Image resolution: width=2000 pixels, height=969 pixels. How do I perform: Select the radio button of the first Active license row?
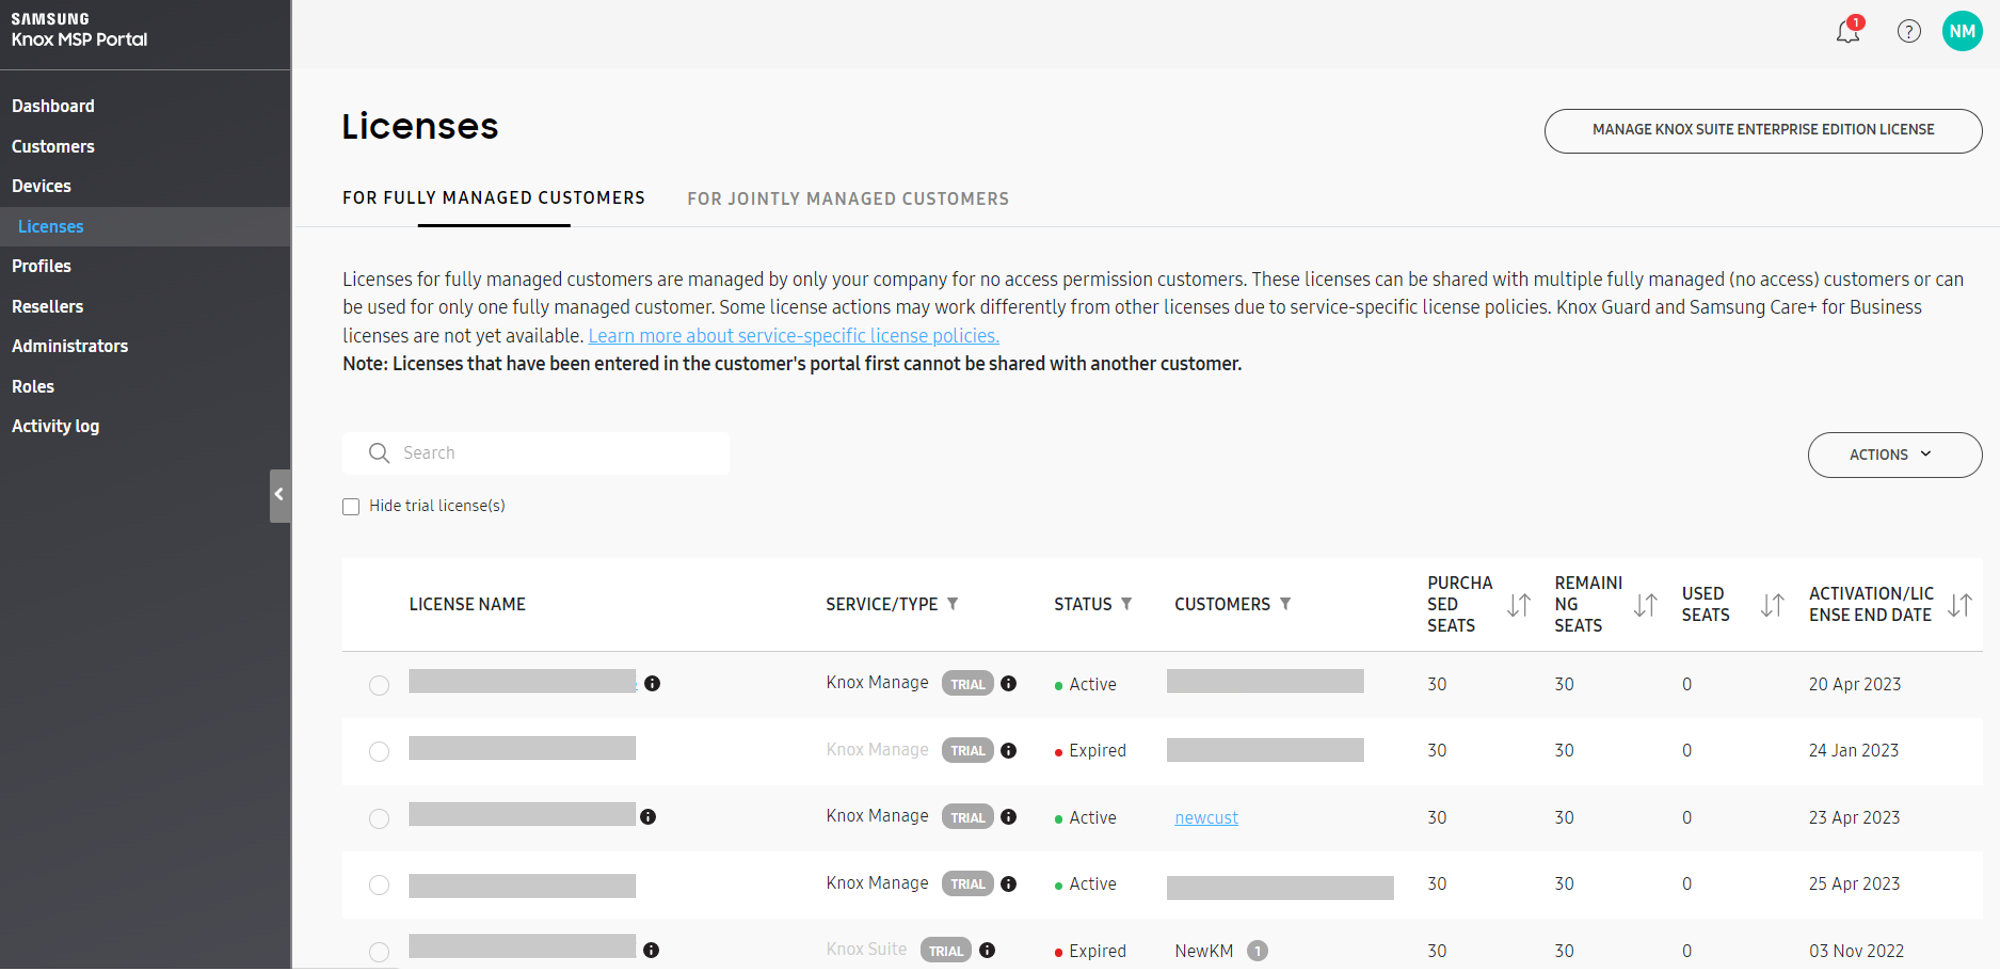[379, 686]
